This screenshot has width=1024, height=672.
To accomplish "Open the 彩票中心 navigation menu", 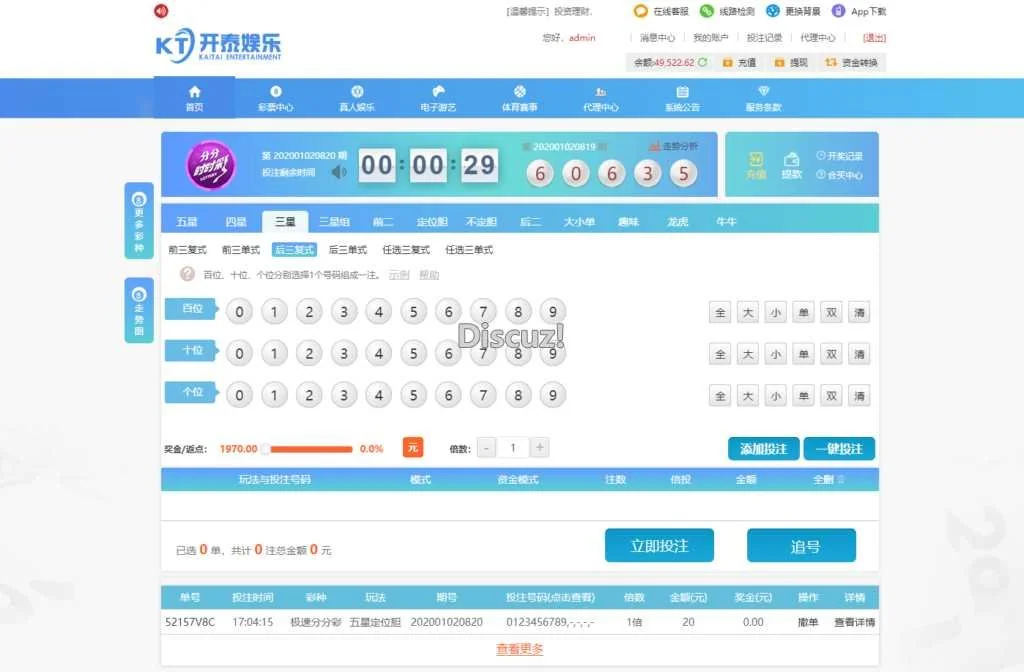I will pyautogui.click(x=276, y=98).
